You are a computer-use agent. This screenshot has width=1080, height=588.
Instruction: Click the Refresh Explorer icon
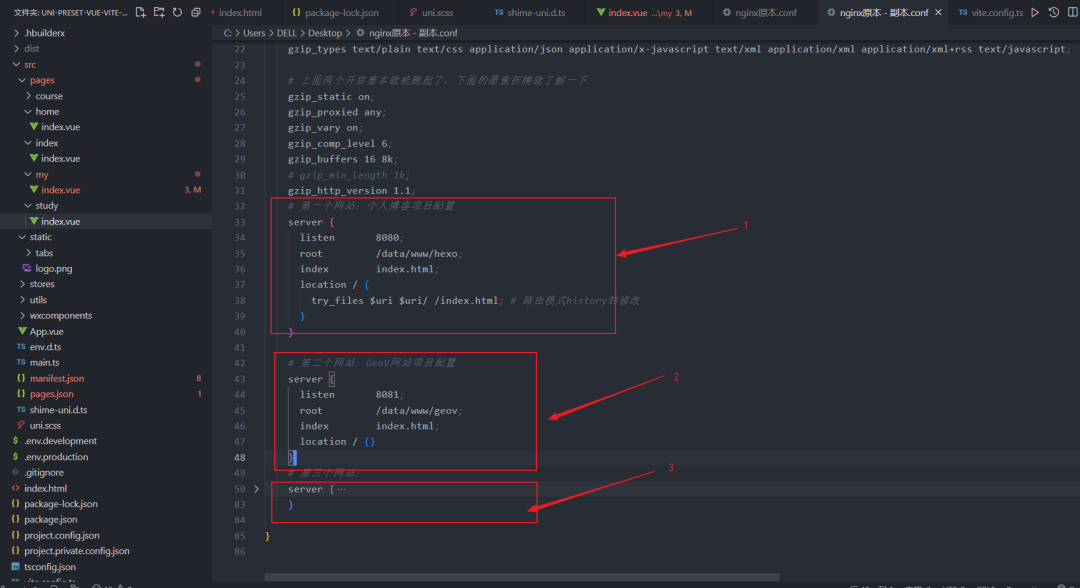coord(177,12)
